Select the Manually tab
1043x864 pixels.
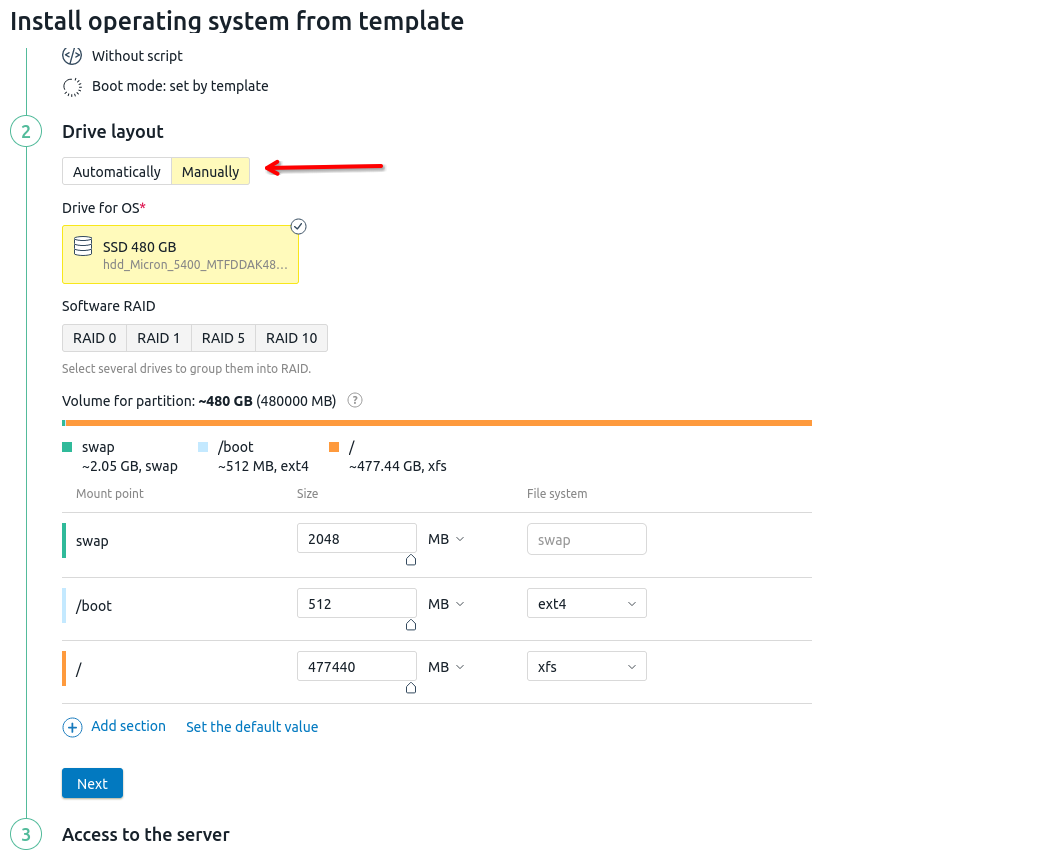pos(210,171)
